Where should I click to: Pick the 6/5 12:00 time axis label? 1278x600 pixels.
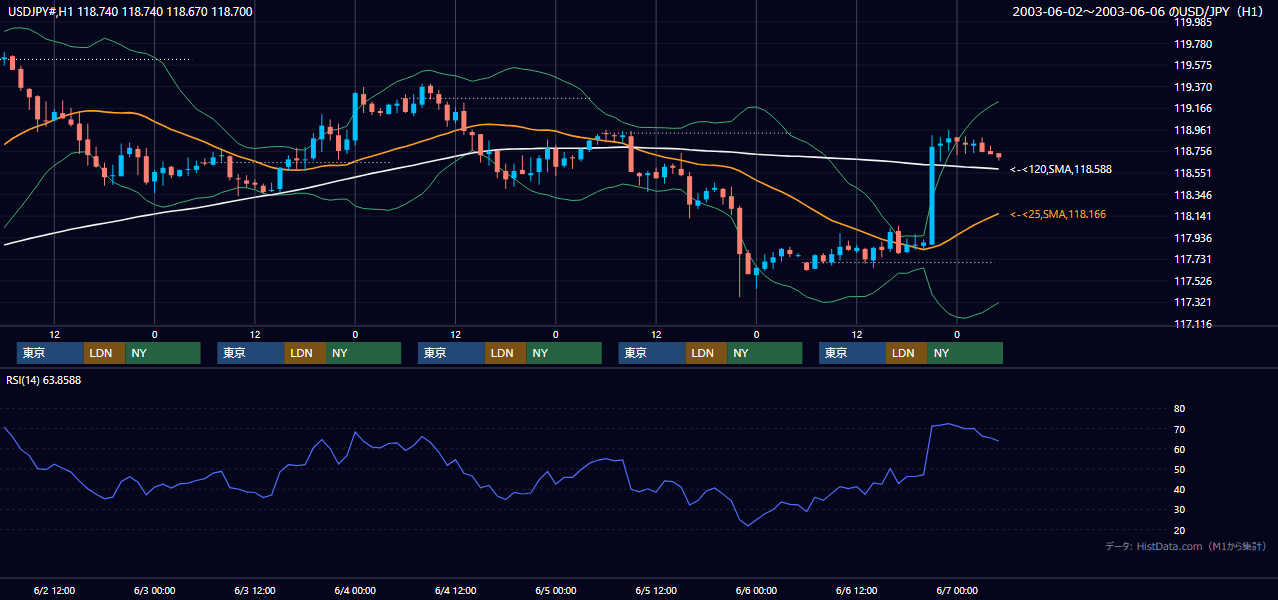pos(656,590)
